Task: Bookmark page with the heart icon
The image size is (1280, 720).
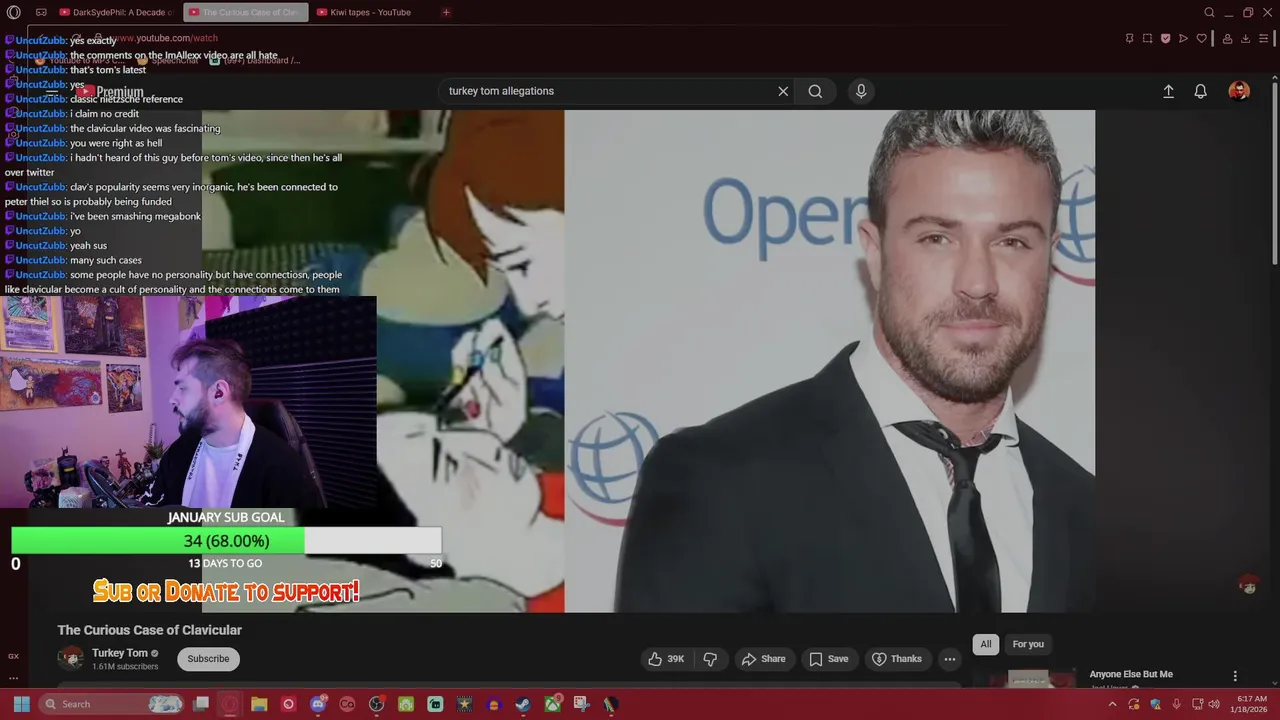Action: (1201, 38)
